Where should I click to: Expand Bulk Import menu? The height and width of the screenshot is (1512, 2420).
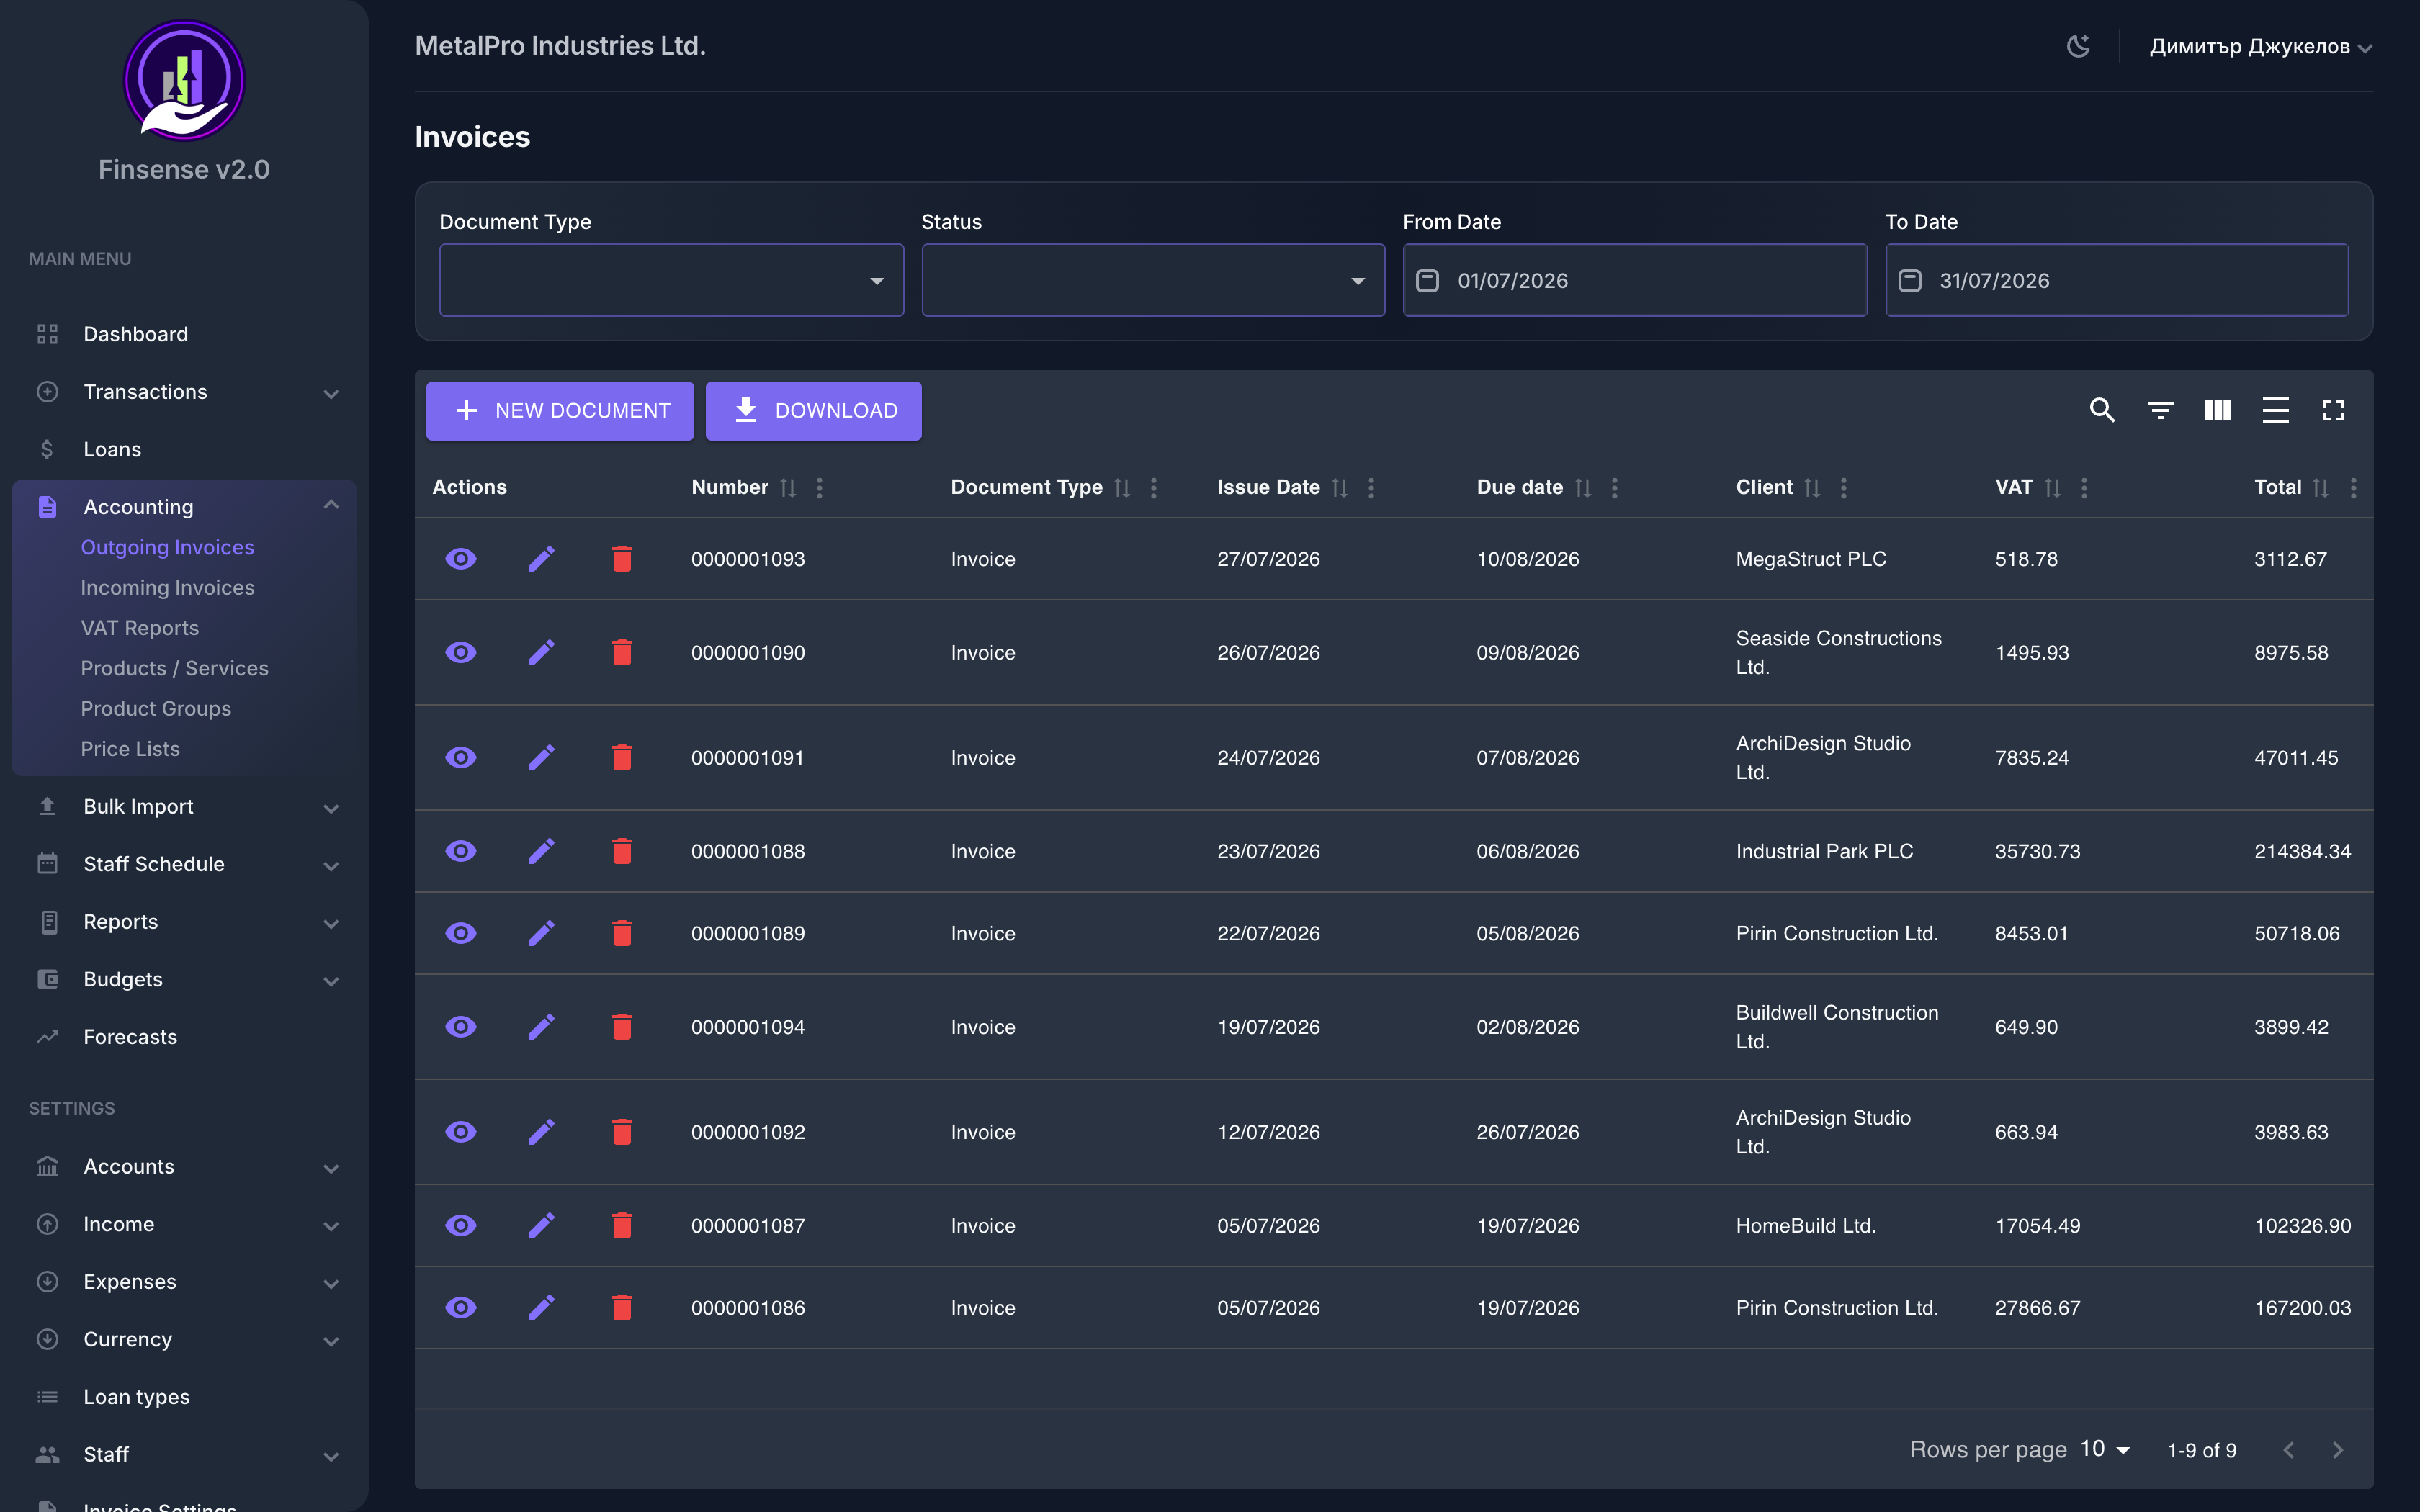184,806
